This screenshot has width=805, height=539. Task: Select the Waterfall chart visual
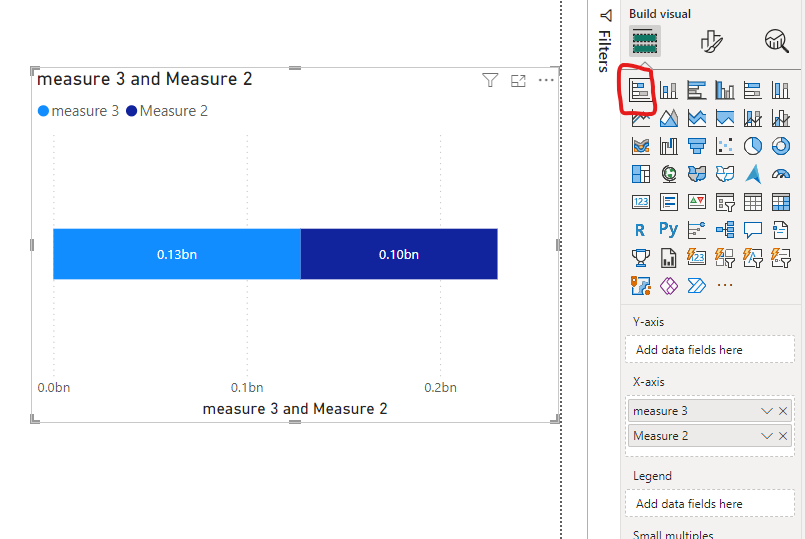coord(668,146)
